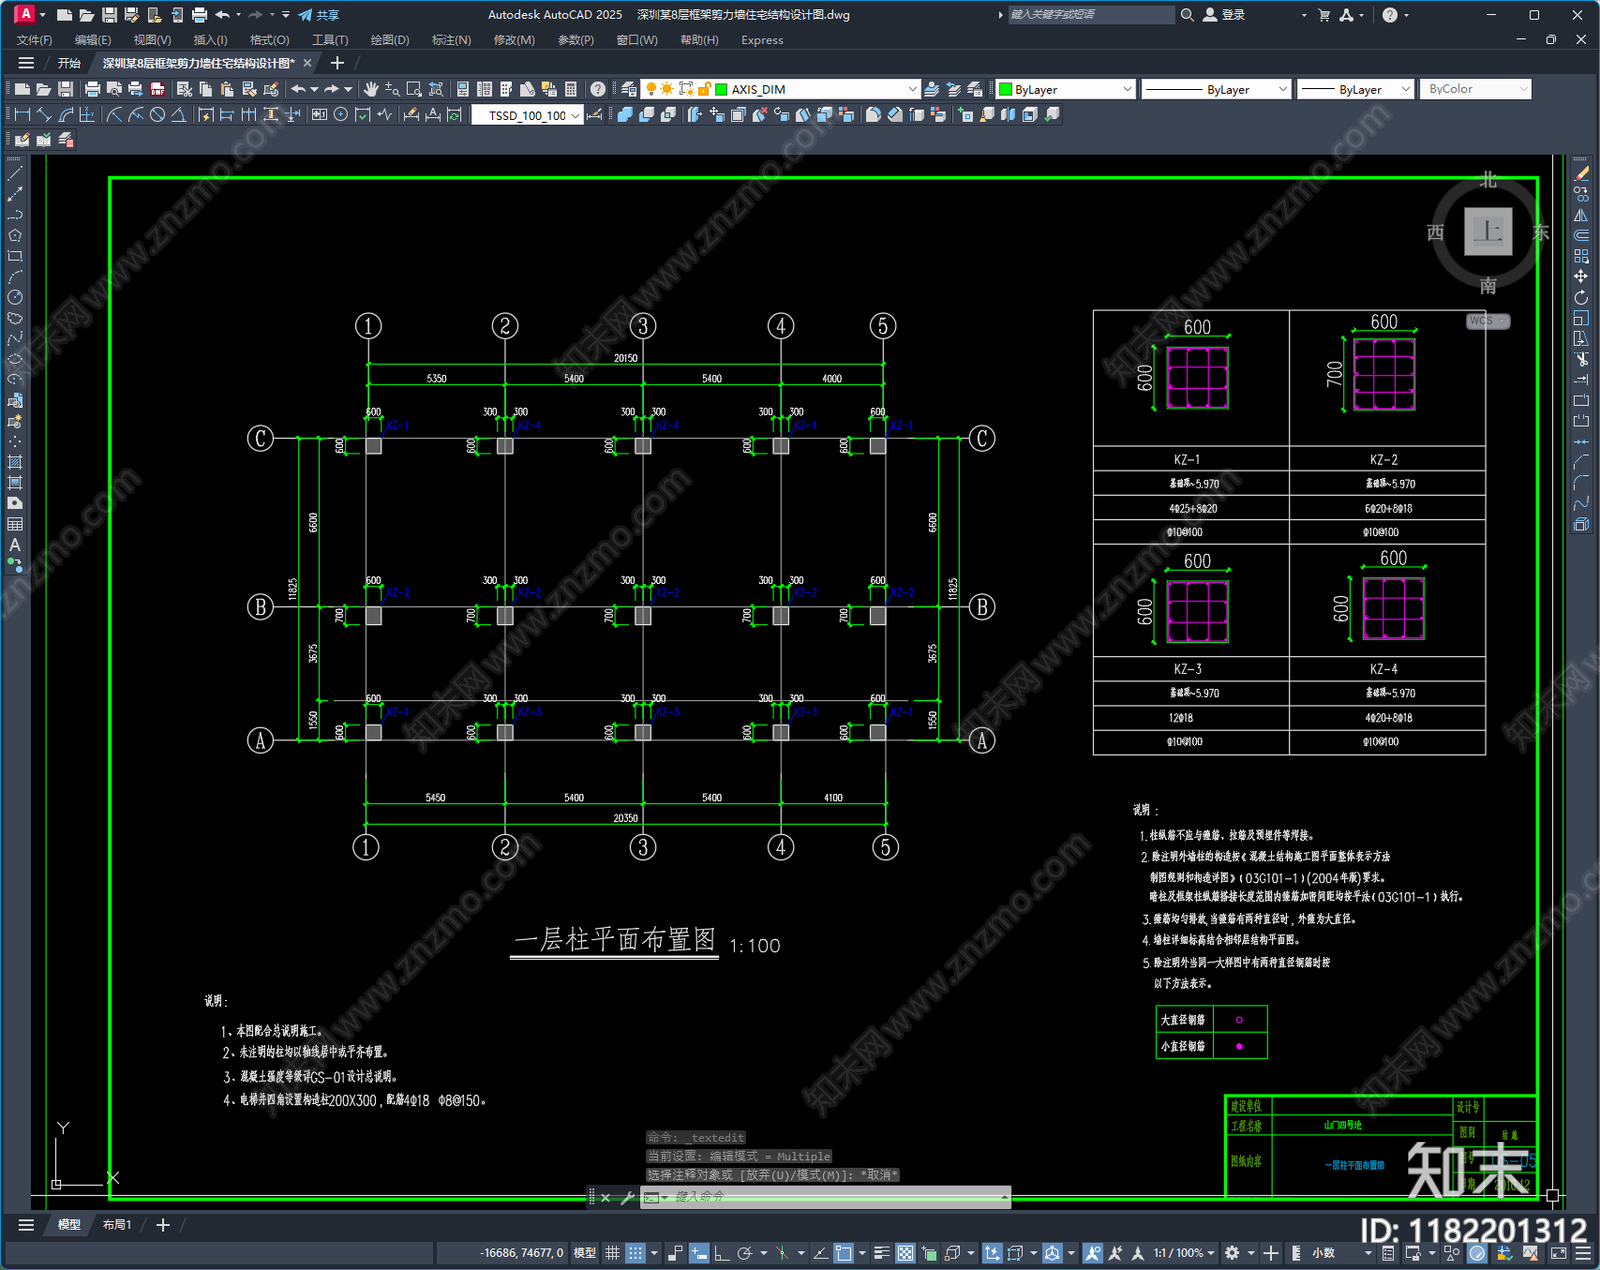This screenshot has width=1600, height=1270.
Task: Click the ViewCube 上 top face
Action: coord(1488,232)
